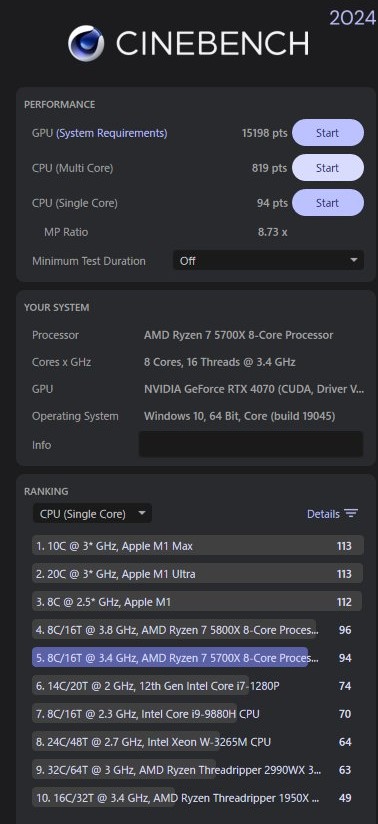Select the Intel Core i7-1280P ranking row
Image resolution: width=378 pixels, height=824 pixels.
click(198, 685)
